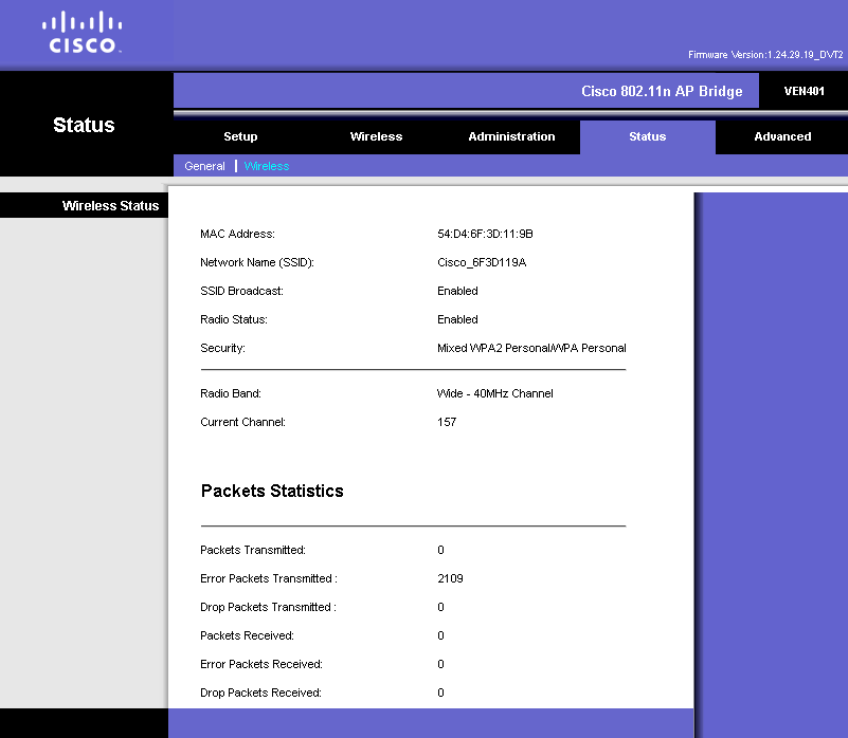Click the current channel value 157

pyautogui.click(x=447, y=422)
